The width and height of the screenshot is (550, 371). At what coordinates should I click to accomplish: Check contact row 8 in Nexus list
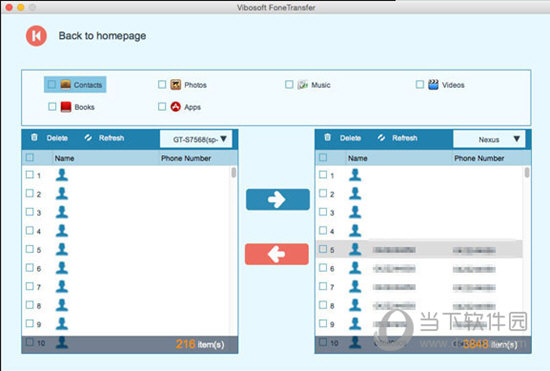pyautogui.click(x=323, y=305)
